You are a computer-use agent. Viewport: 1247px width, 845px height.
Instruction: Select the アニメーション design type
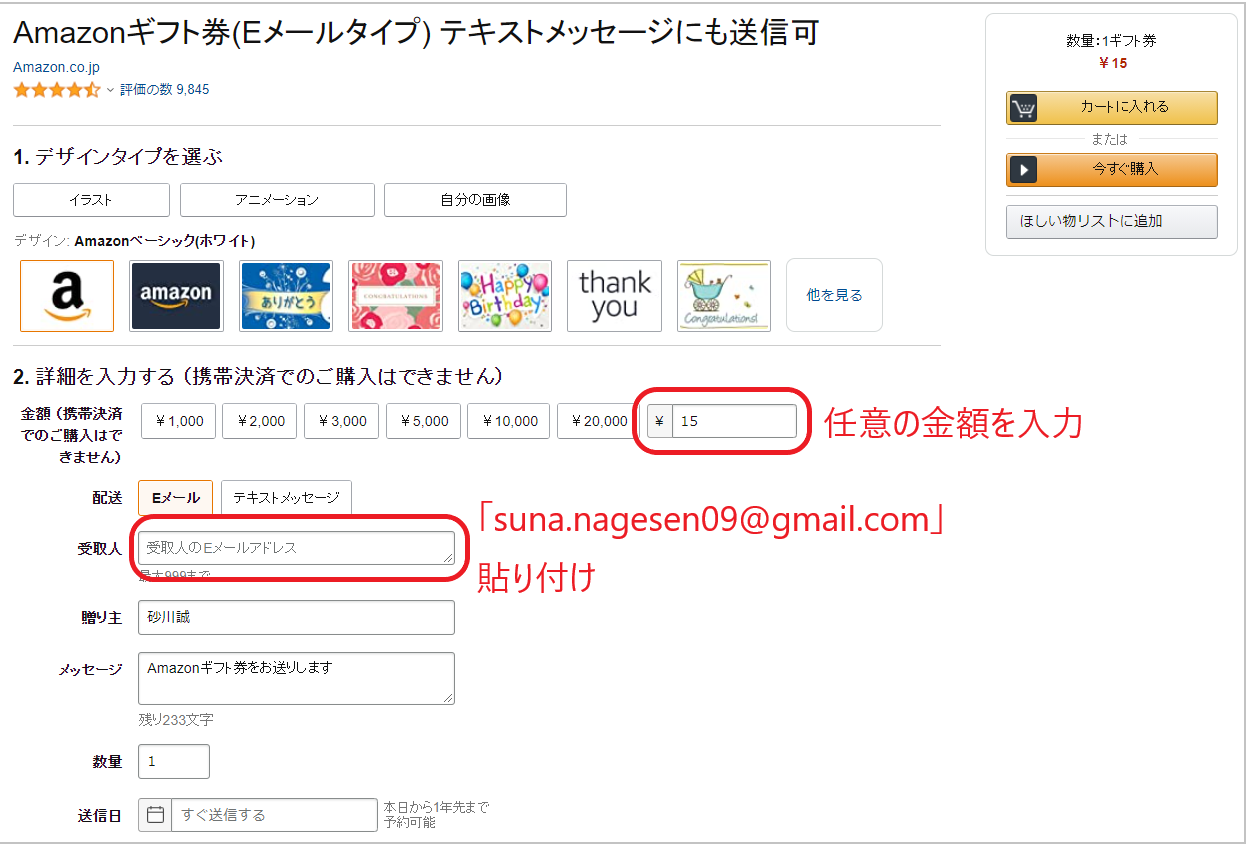click(277, 200)
